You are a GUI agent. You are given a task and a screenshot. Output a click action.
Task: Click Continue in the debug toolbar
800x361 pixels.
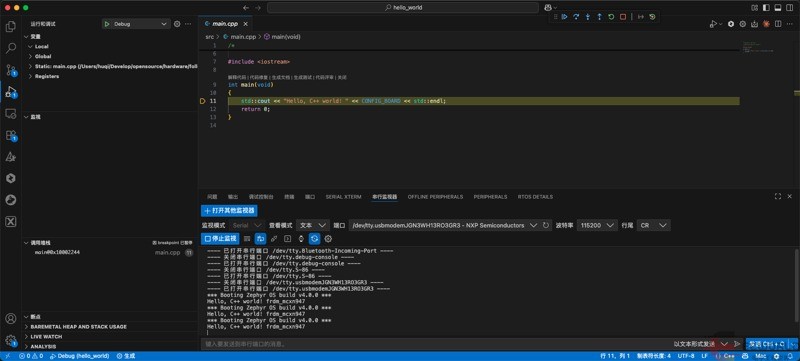564,17
